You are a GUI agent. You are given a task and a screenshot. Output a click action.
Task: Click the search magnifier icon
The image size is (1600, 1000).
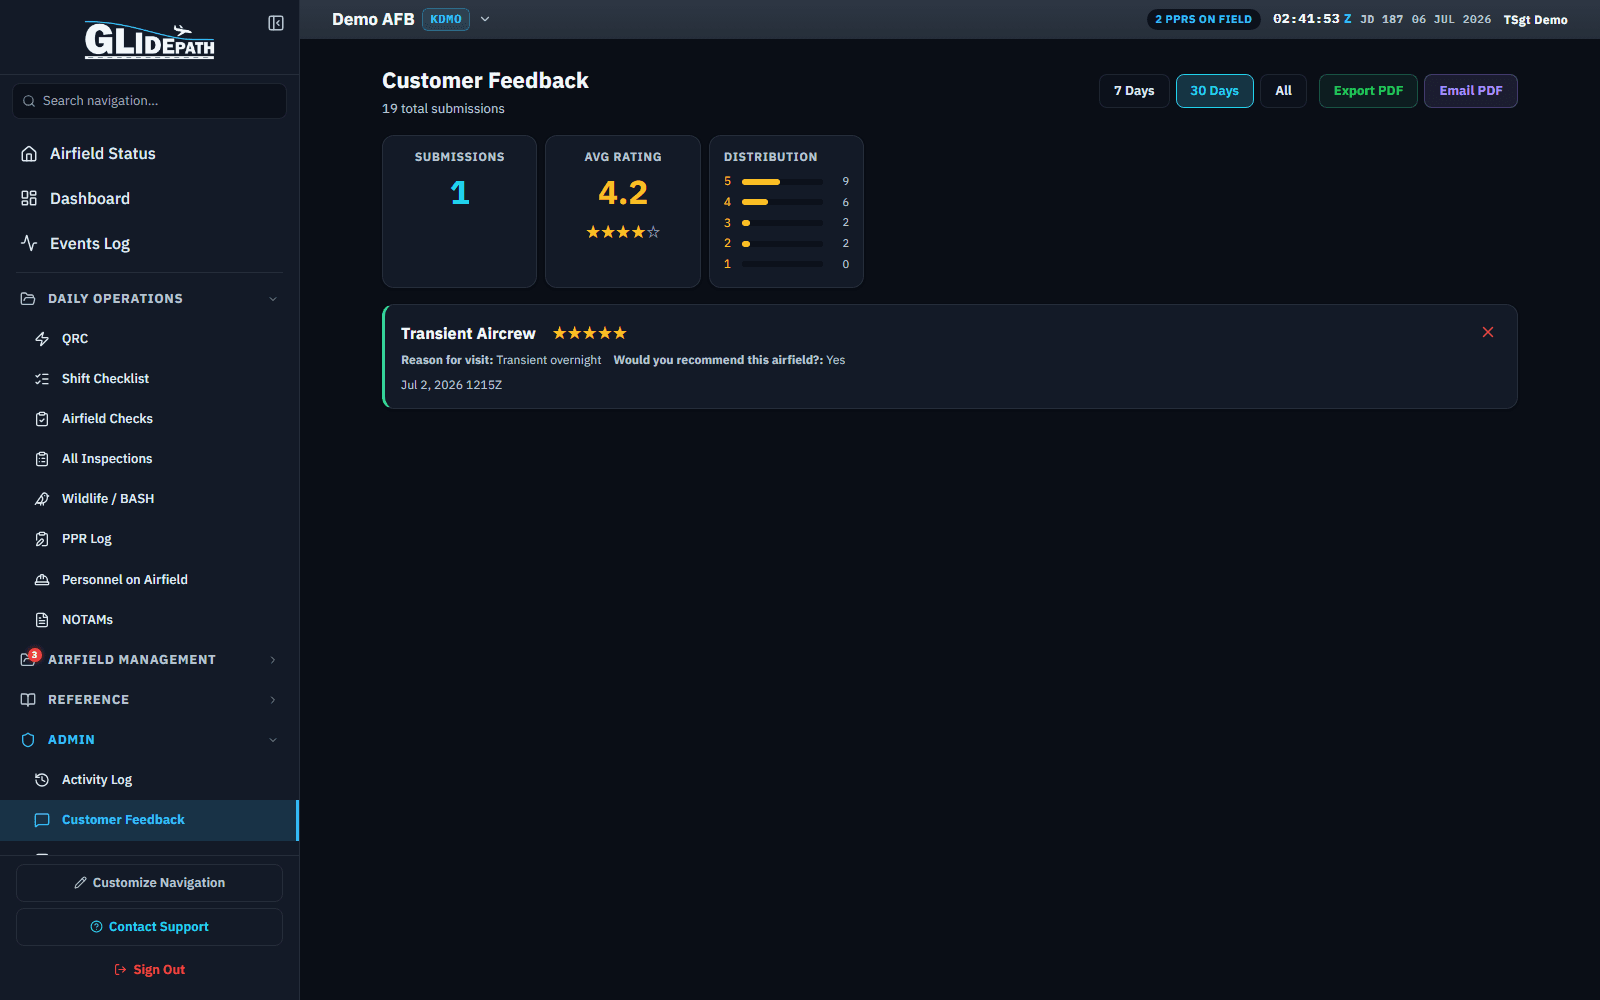point(29,101)
